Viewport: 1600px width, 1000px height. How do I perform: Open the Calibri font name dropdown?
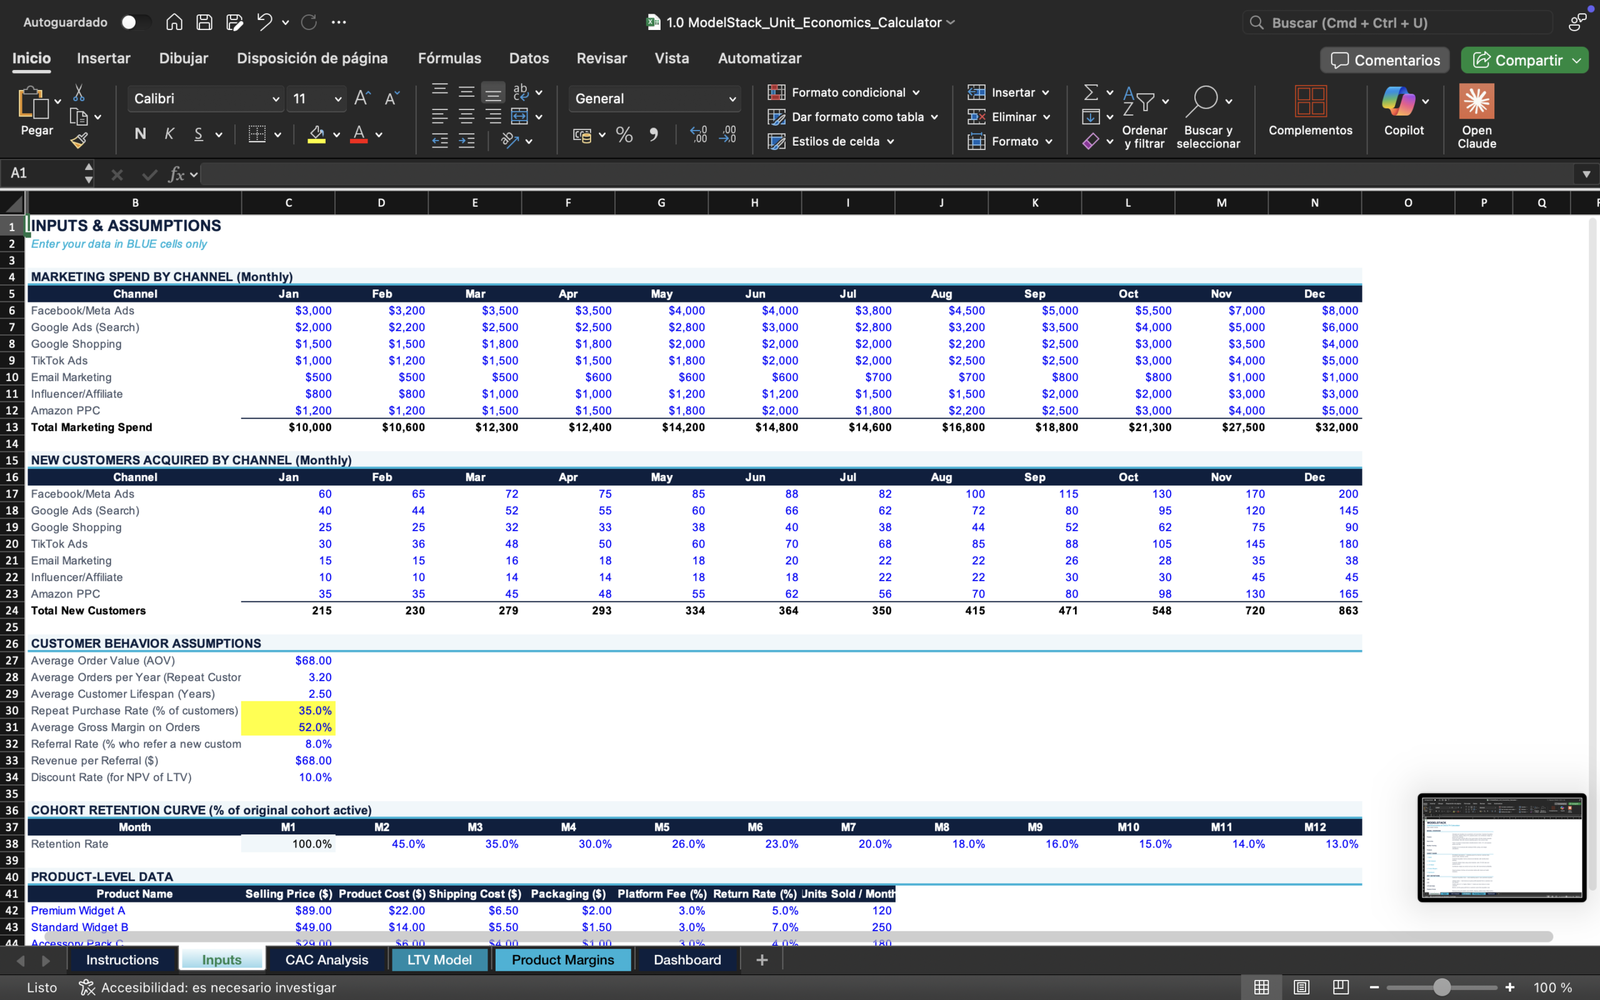(275, 99)
